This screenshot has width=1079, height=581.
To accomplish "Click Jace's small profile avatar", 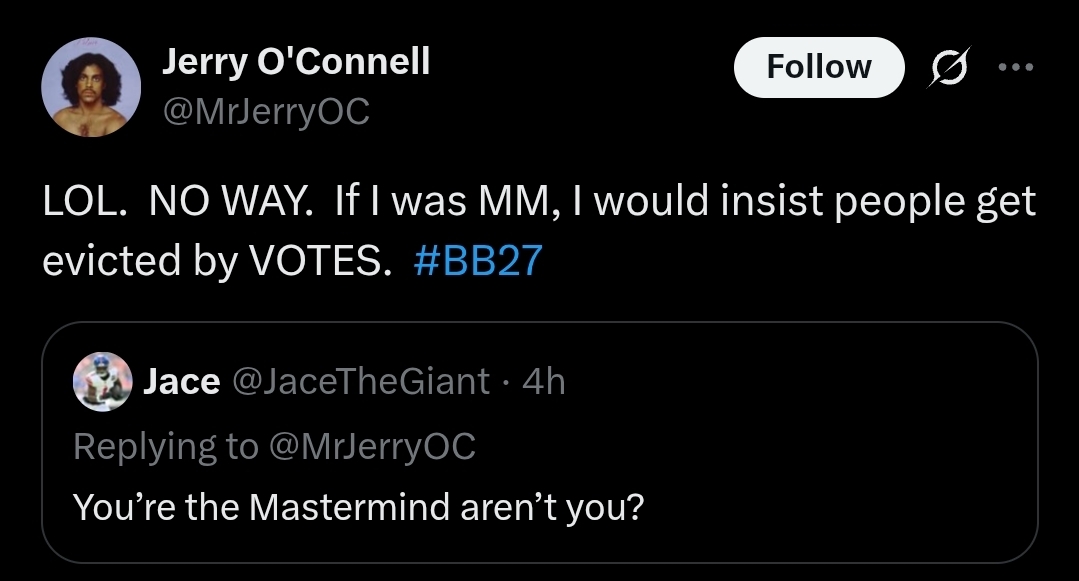I will (104, 381).
